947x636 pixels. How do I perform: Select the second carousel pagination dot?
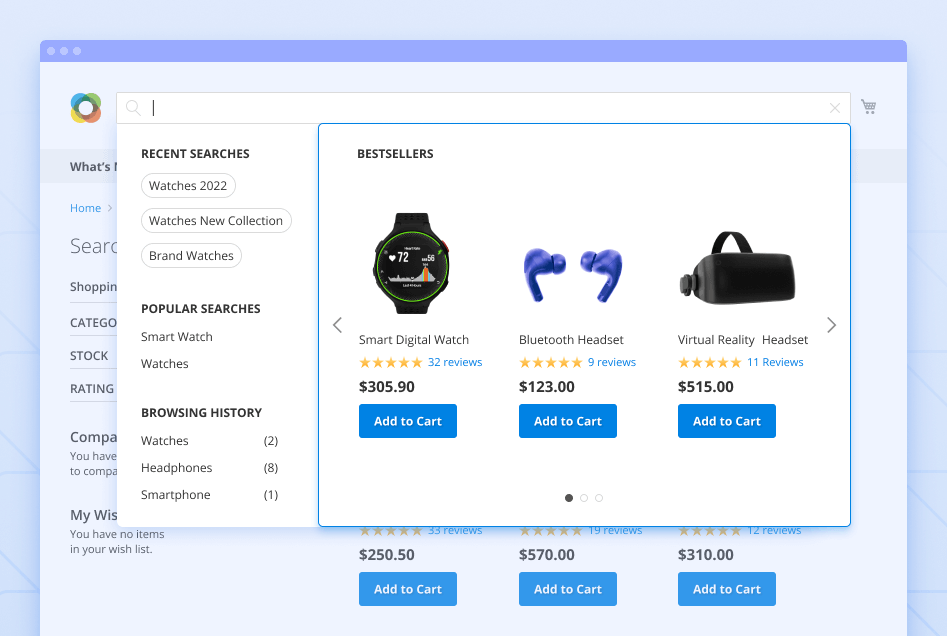click(x=584, y=497)
